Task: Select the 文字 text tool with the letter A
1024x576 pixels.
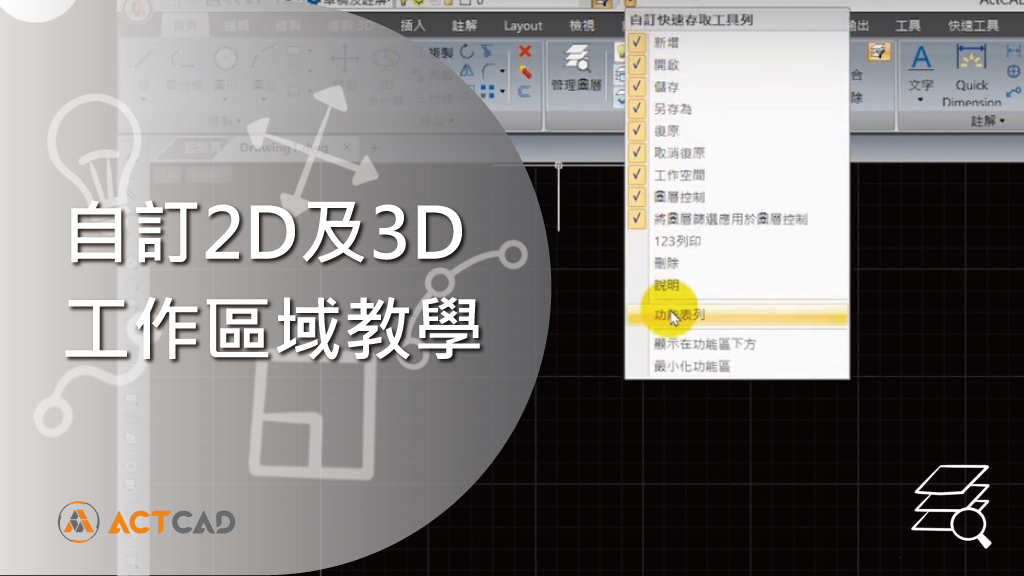Action: [921, 69]
